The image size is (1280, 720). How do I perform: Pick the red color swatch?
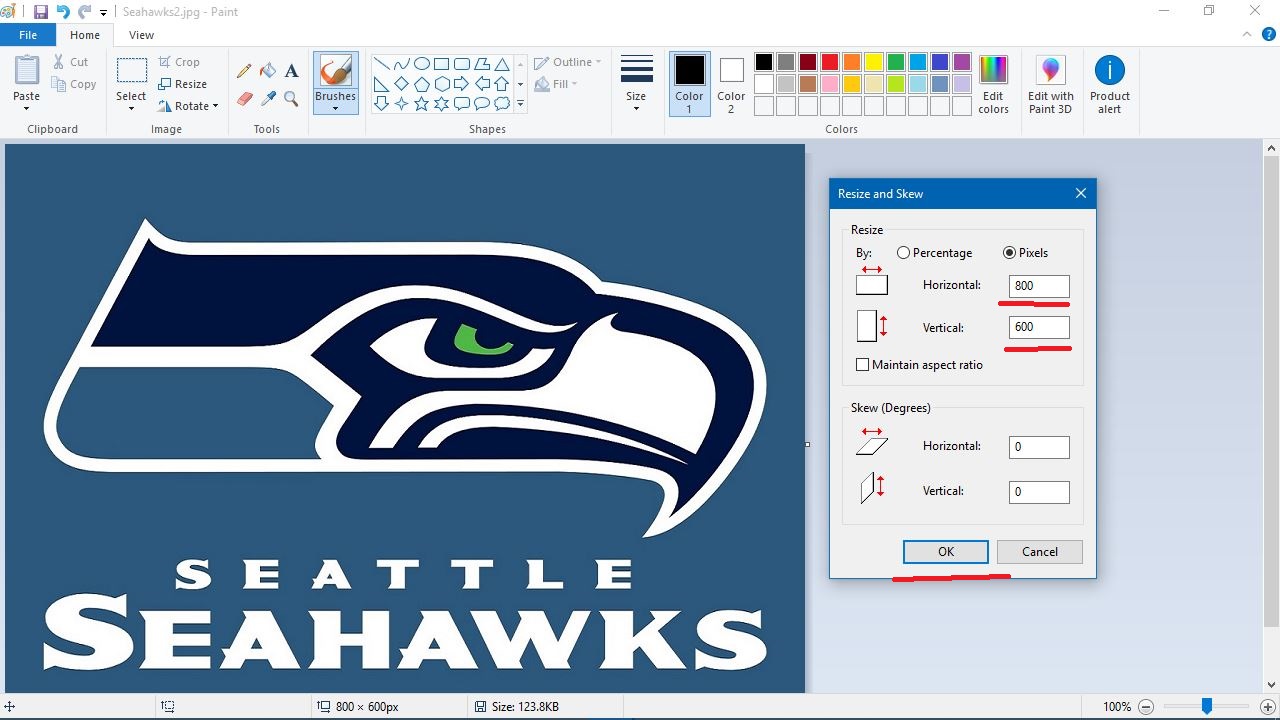click(x=829, y=62)
